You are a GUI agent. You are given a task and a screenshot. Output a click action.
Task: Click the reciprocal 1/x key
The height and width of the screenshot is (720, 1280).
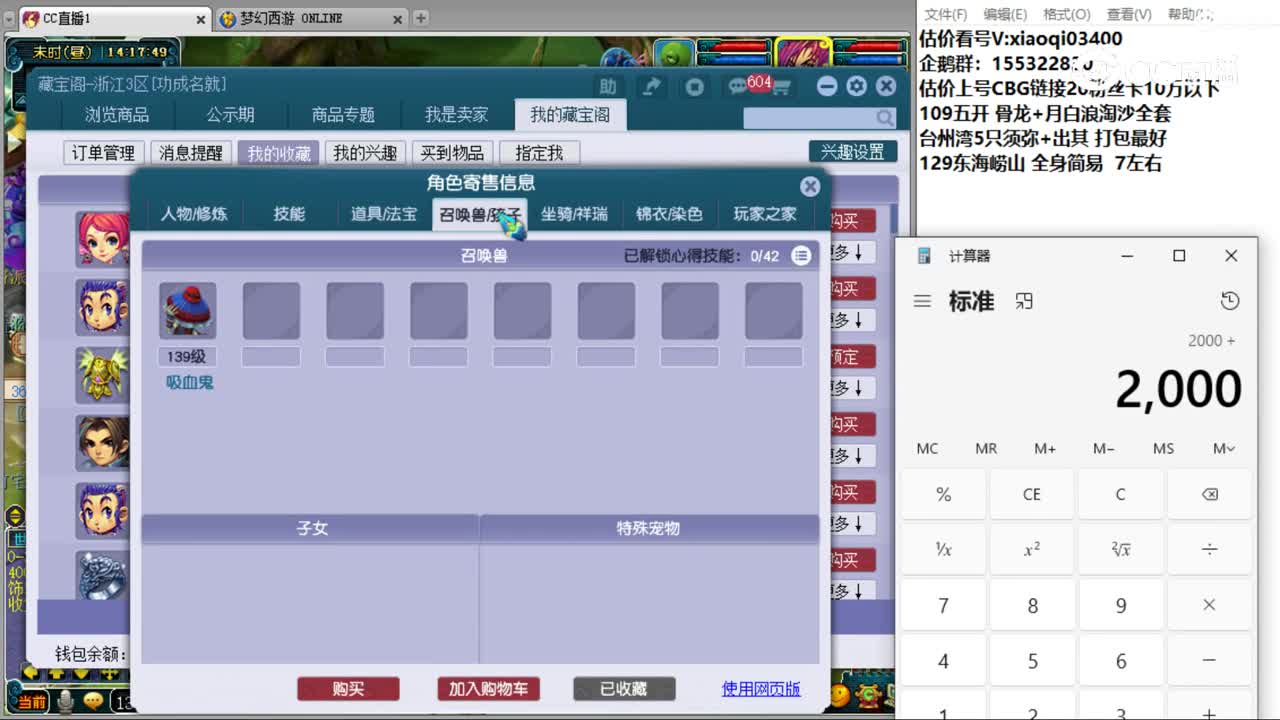[943, 549]
